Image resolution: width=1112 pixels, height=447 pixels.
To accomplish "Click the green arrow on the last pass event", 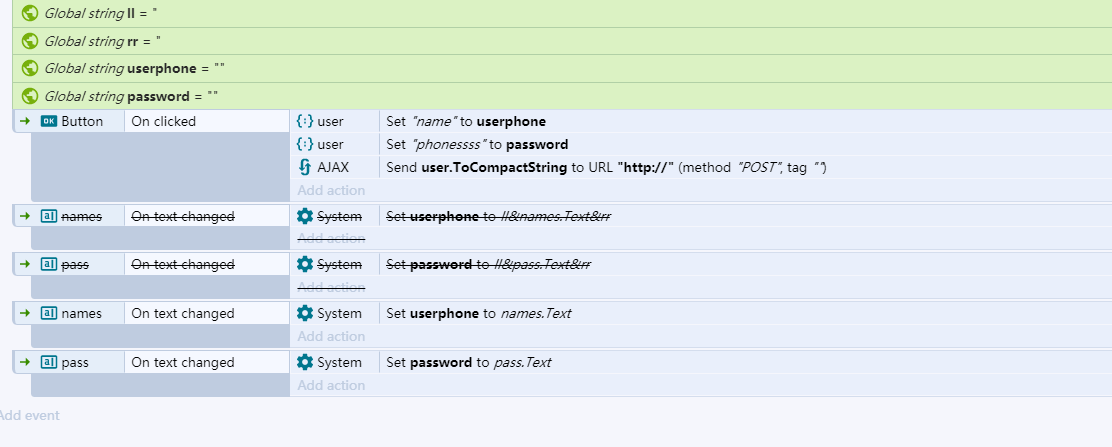I will (25, 362).
